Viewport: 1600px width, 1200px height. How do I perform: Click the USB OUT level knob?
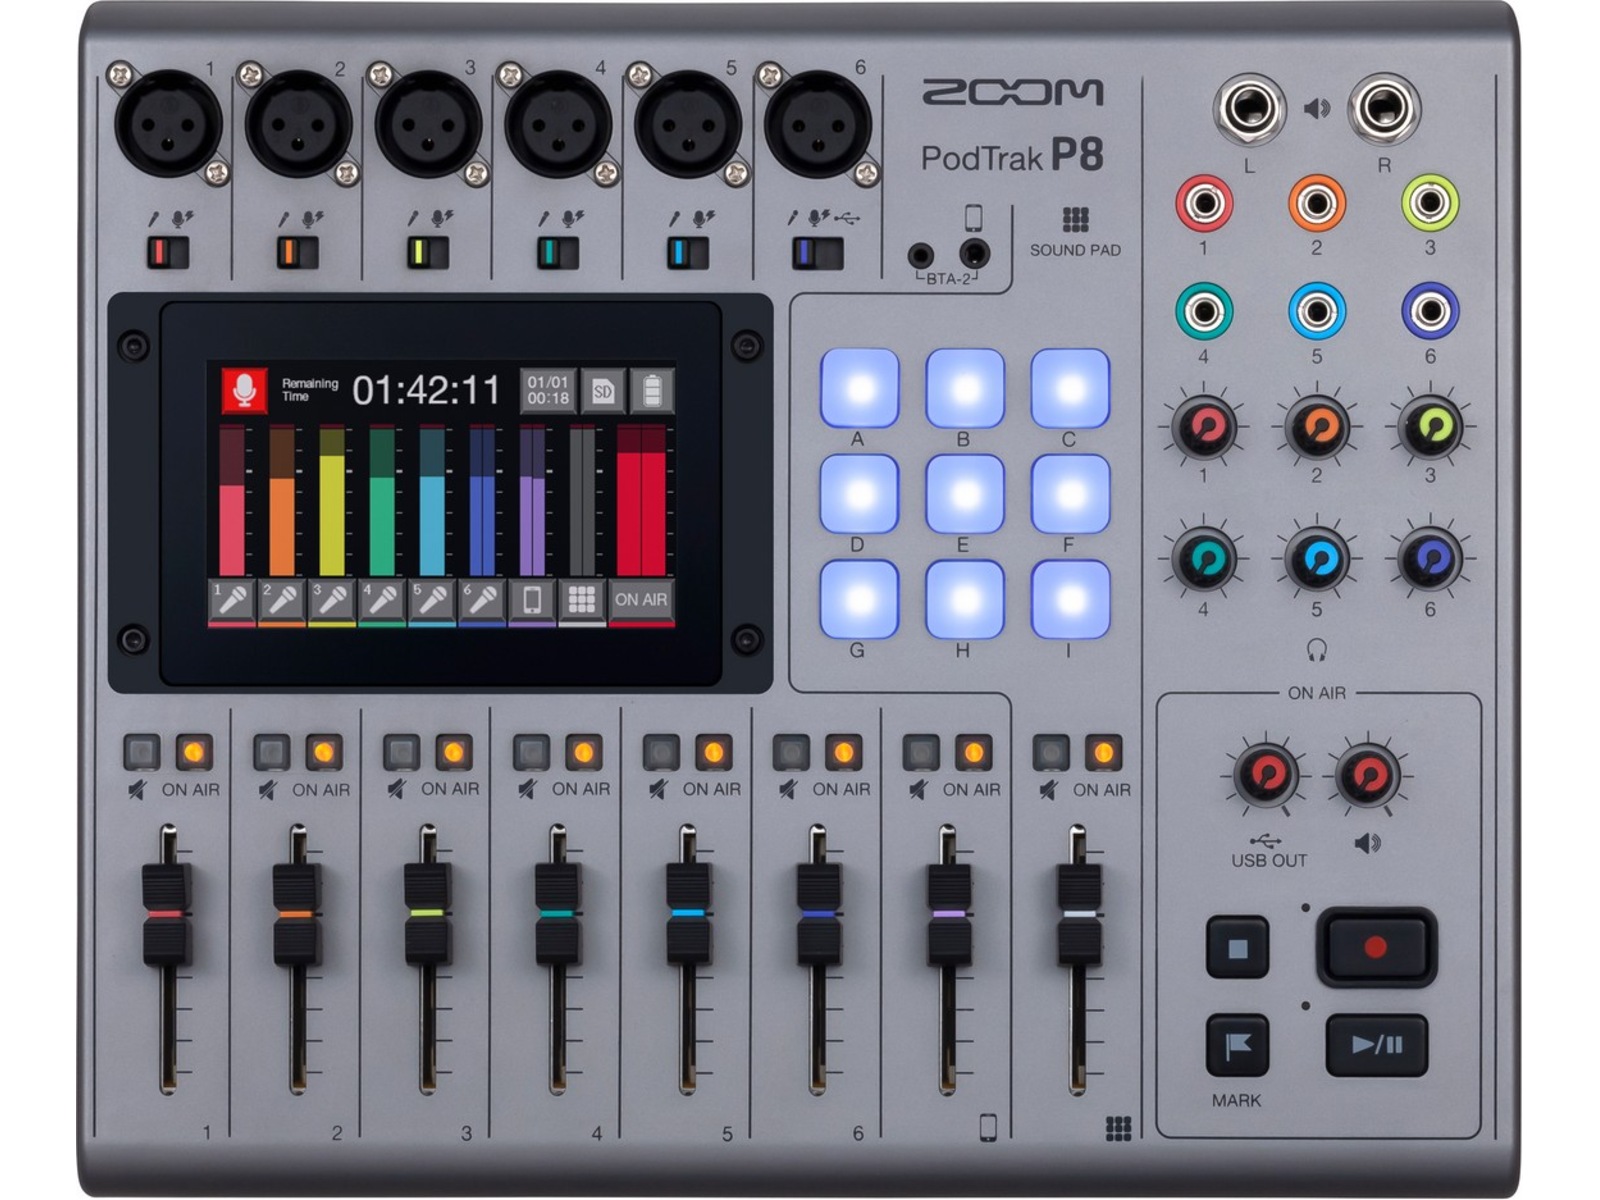(1266, 774)
